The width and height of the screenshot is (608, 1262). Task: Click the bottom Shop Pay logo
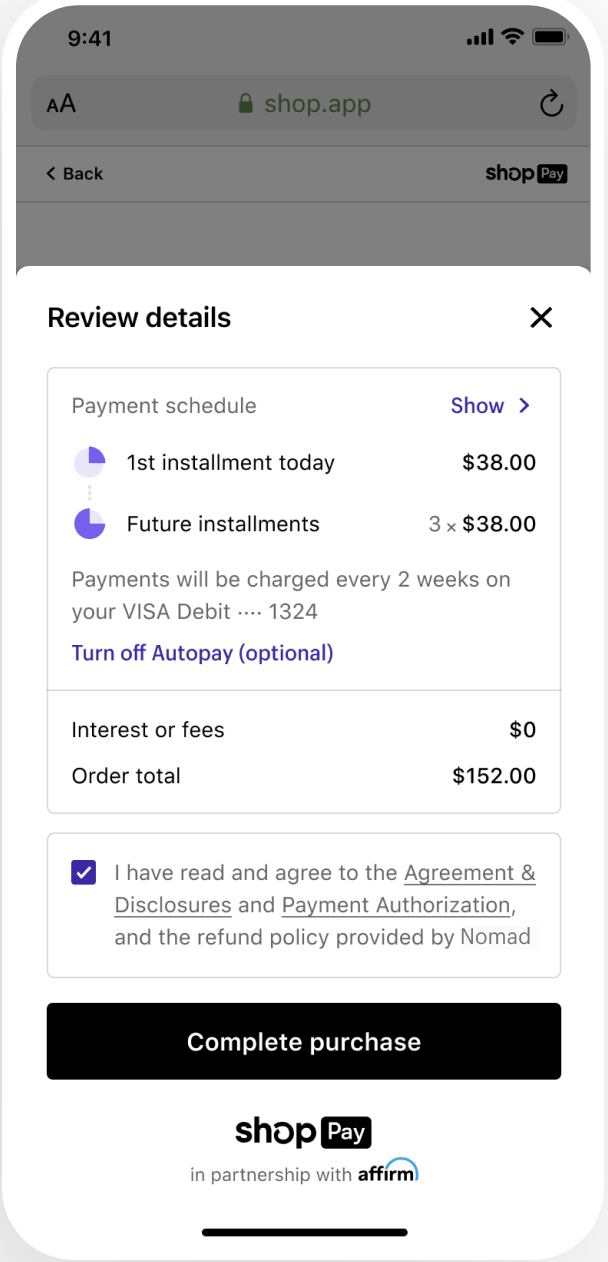(x=303, y=1131)
